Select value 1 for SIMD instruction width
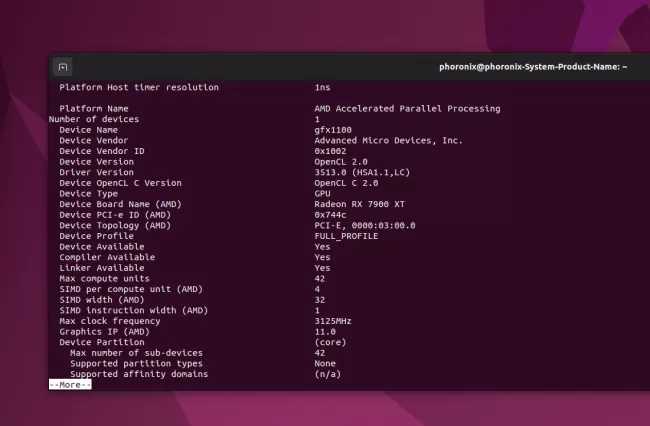 (x=317, y=310)
